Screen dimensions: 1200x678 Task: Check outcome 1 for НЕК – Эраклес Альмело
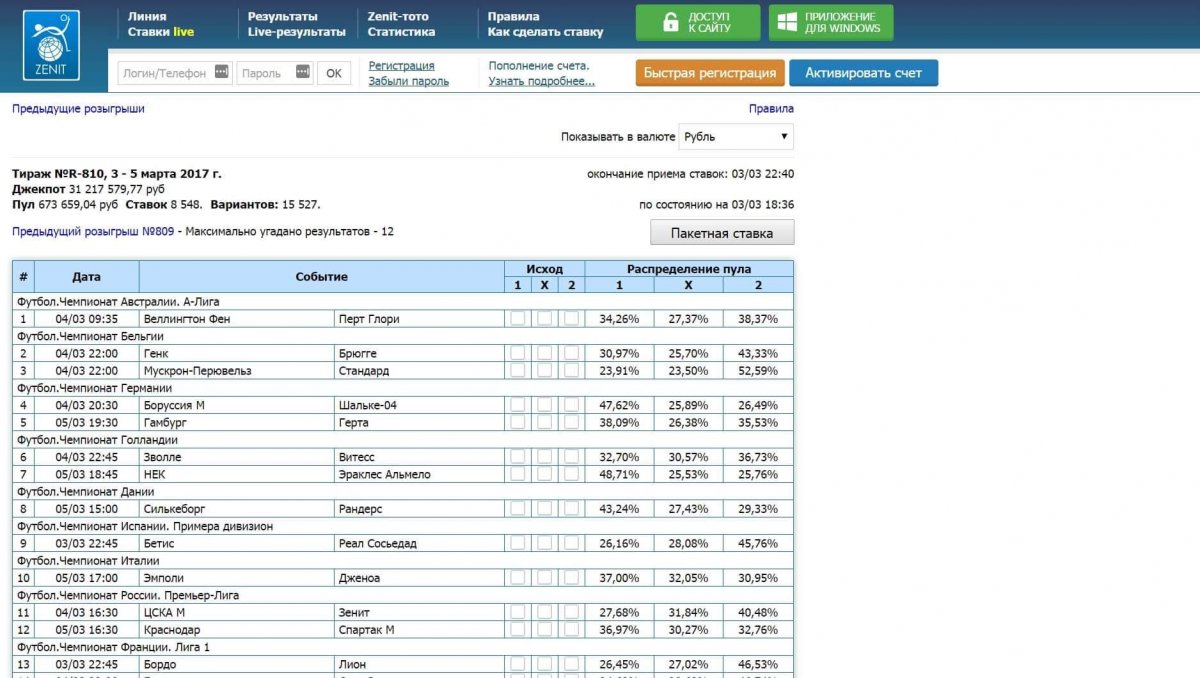tap(517, 474)
